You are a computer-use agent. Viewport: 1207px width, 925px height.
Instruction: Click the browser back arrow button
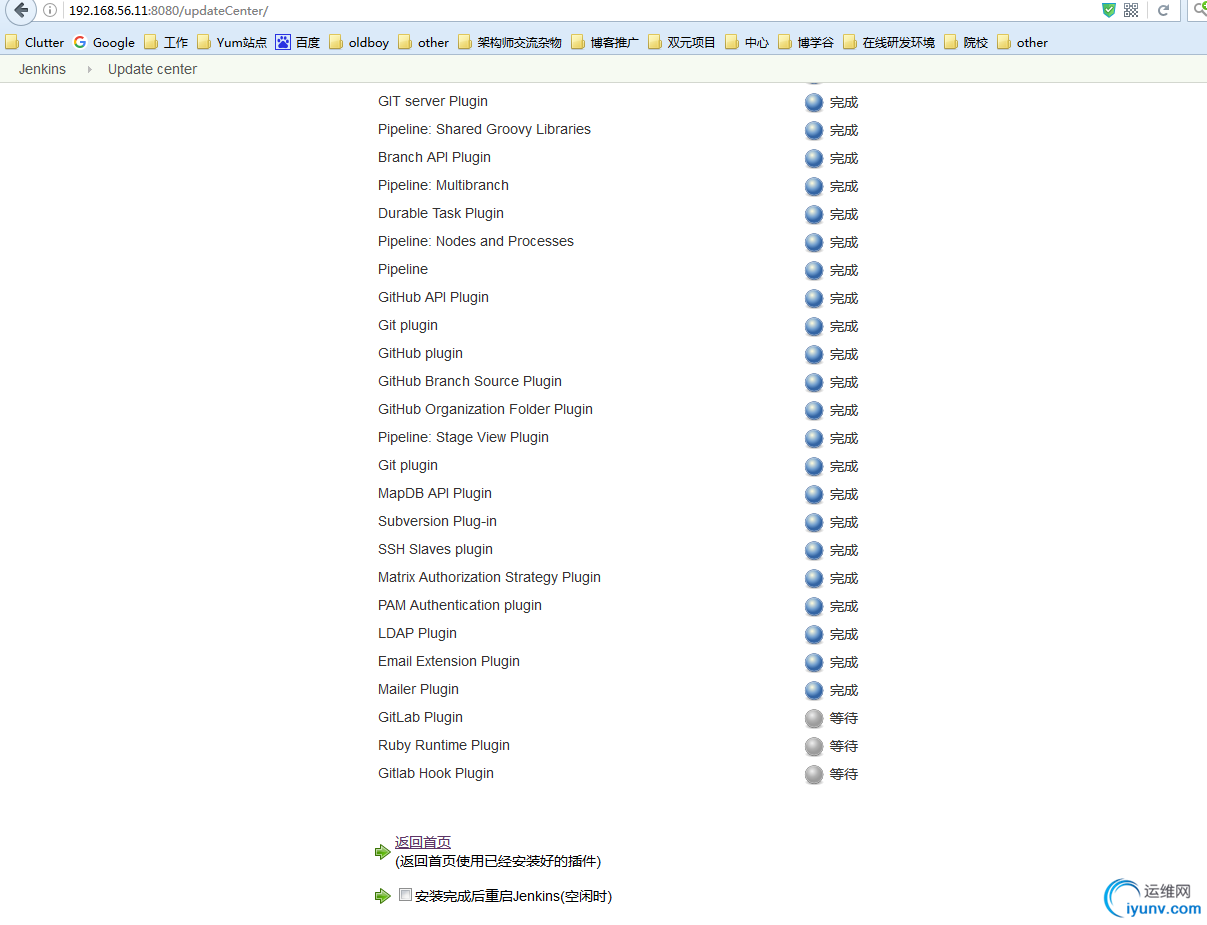coord(20,10)
